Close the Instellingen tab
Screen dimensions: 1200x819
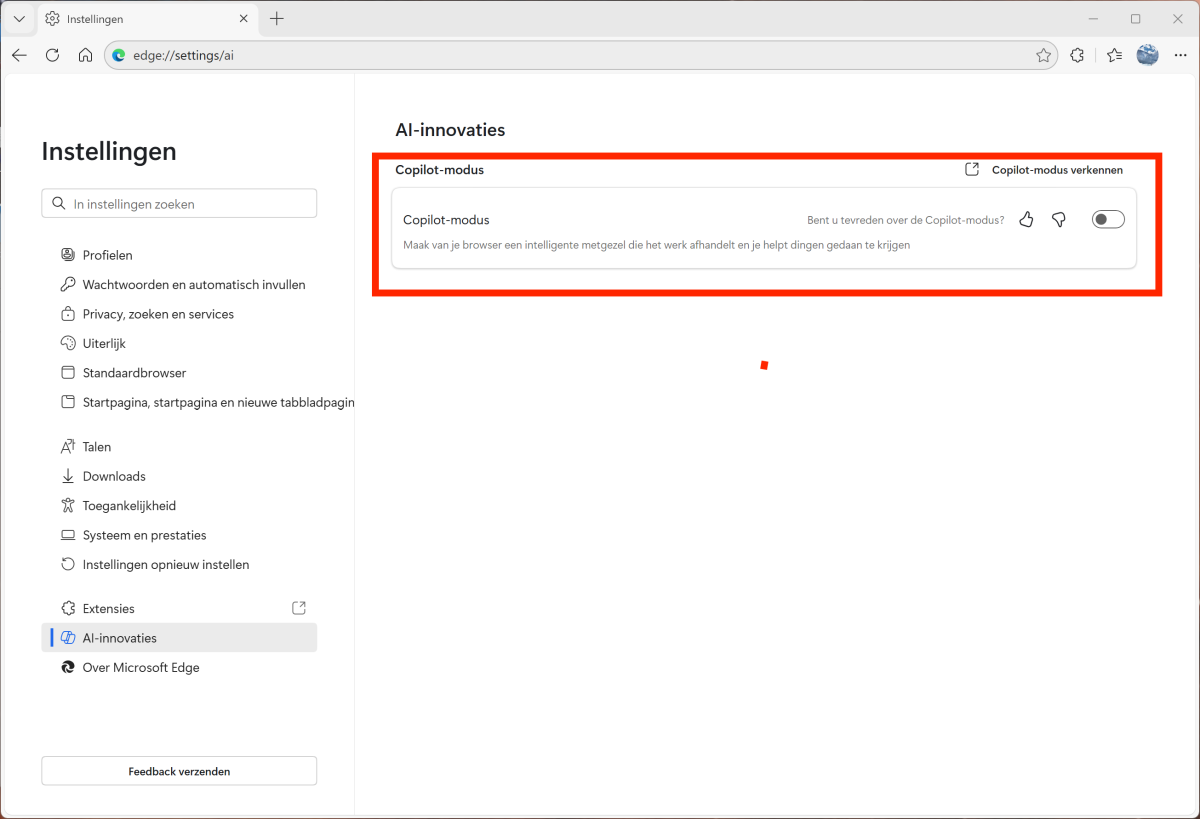[243, 19]
